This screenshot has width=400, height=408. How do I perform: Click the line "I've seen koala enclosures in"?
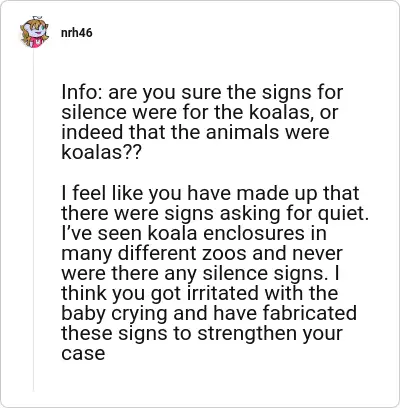pyautogui.click(x=194, y=233)
